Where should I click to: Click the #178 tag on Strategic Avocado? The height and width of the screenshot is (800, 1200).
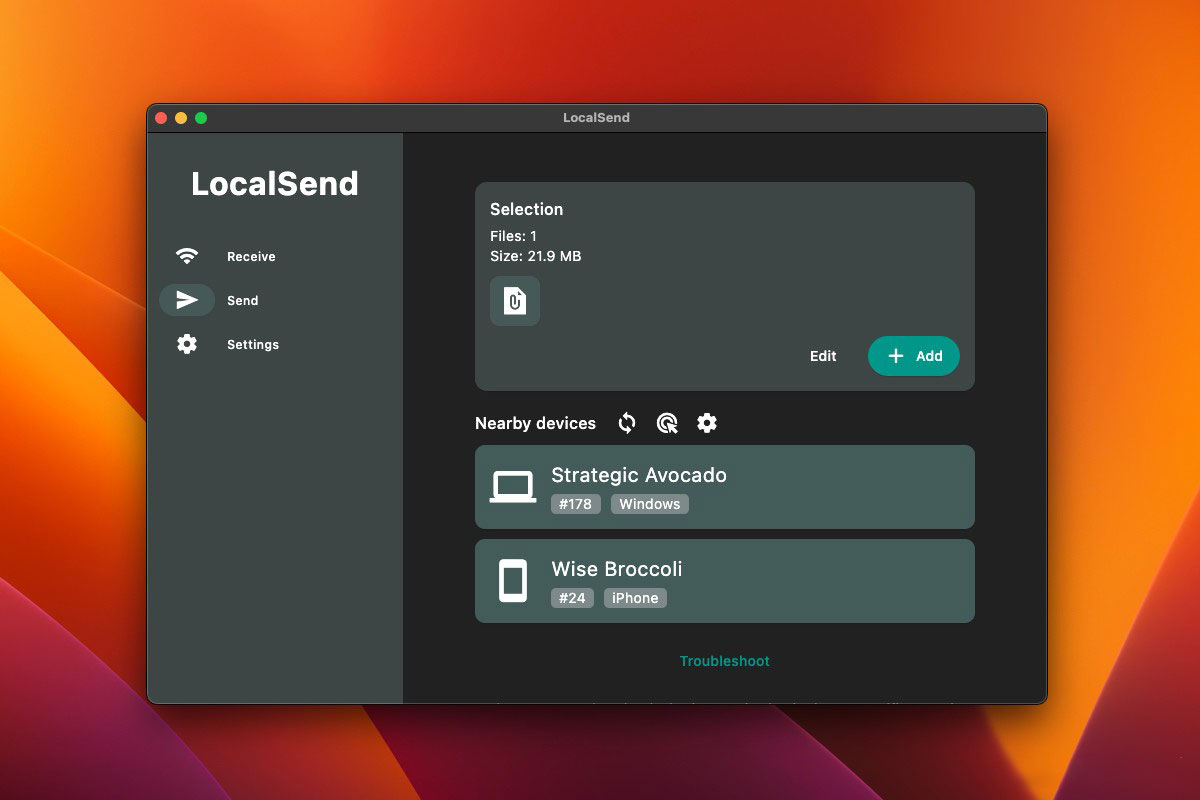[576, 504]
